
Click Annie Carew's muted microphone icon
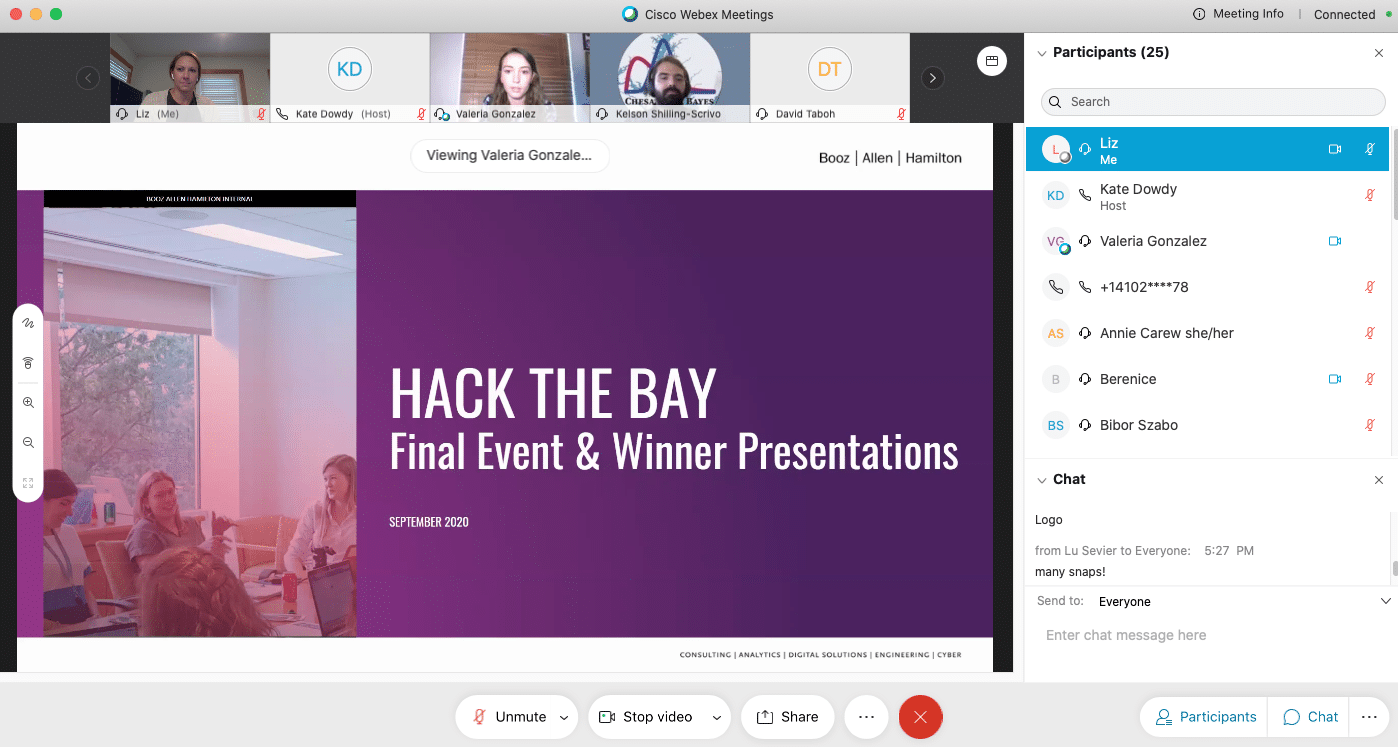pyautogui.click(x=1370, y=333)
